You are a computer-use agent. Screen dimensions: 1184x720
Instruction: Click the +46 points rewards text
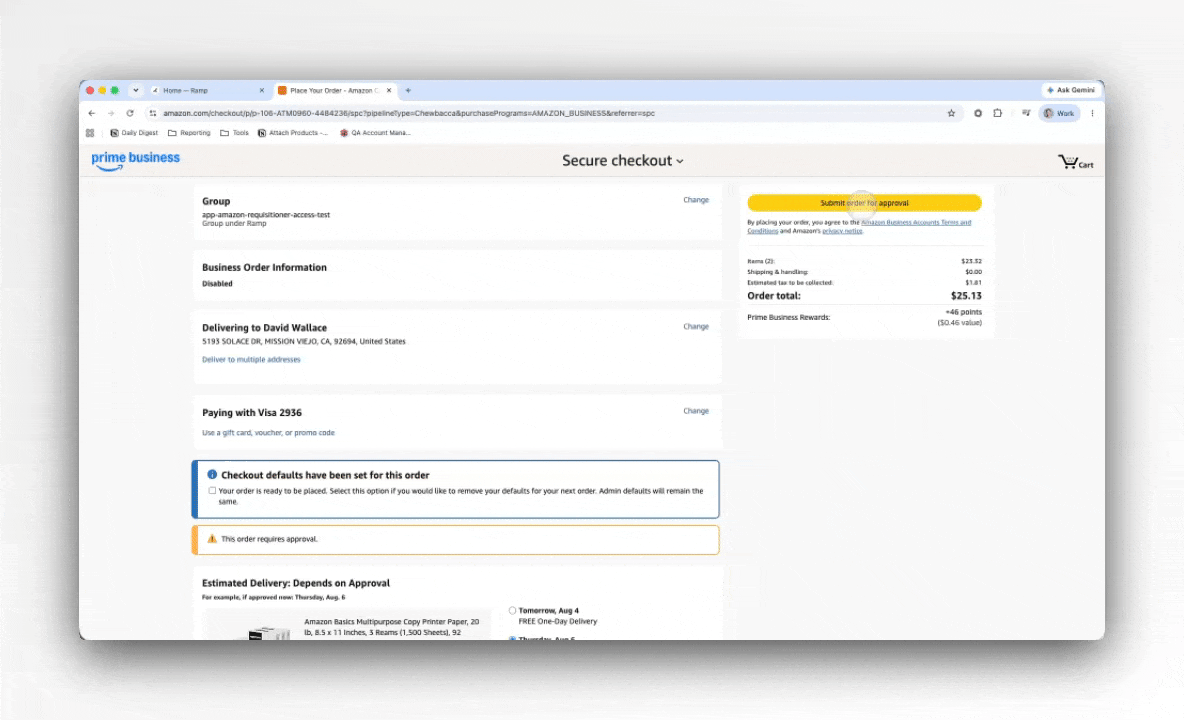point(964,312)
